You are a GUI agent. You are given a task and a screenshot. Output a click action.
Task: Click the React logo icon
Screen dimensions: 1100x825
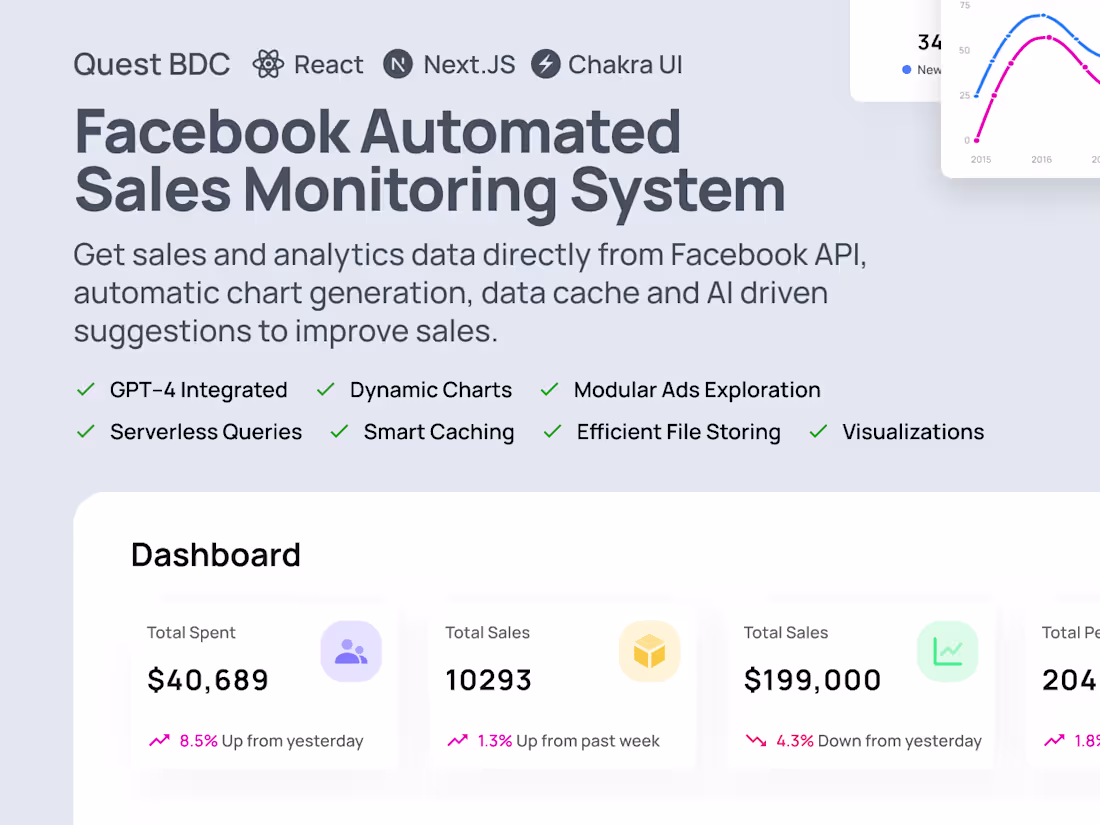click(x=266, y=64)
